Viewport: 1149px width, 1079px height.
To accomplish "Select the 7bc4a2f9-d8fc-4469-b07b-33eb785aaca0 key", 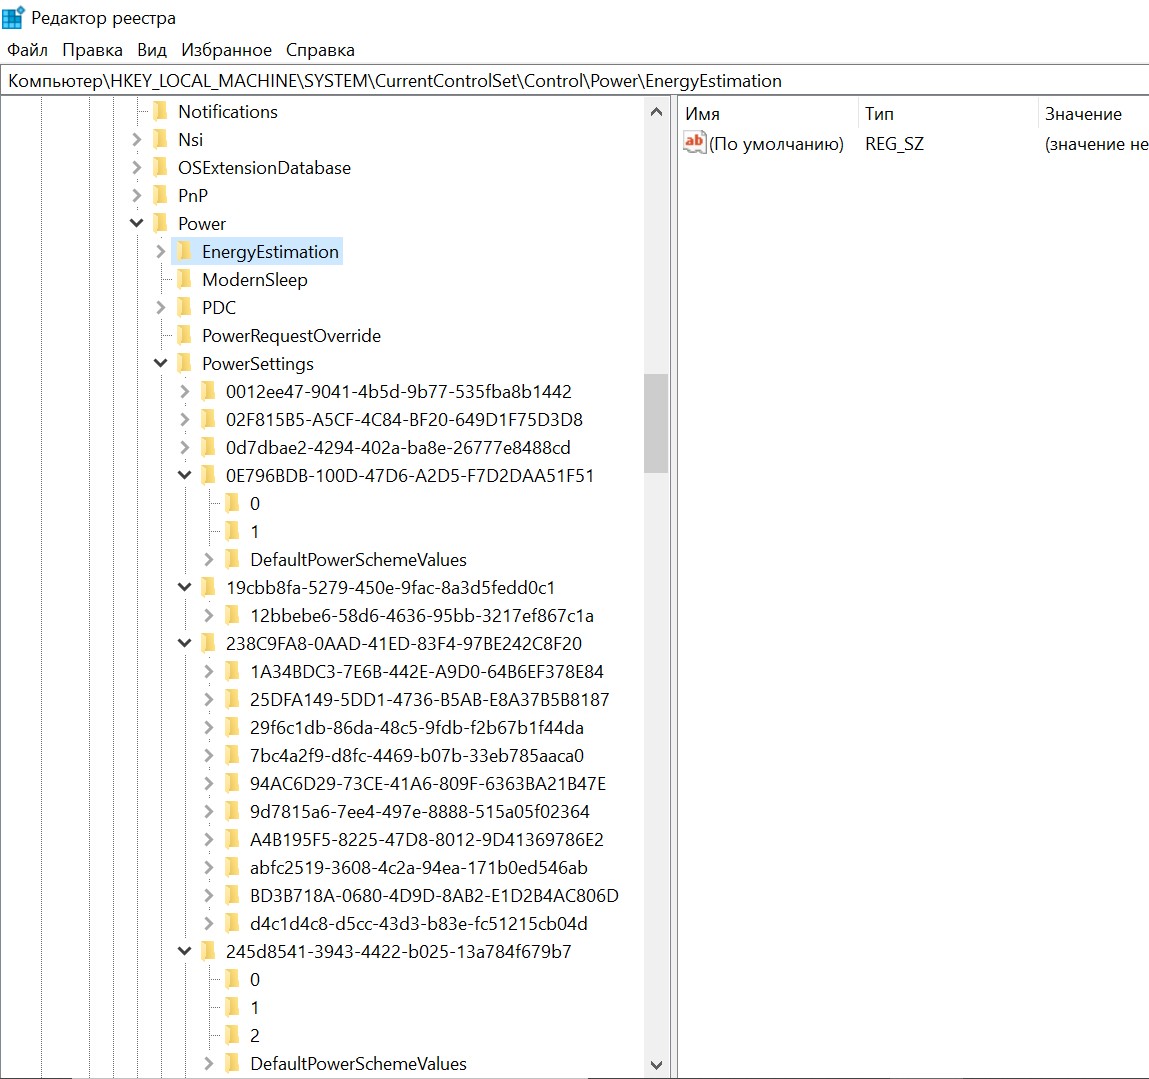I will [x=416, y=755].
